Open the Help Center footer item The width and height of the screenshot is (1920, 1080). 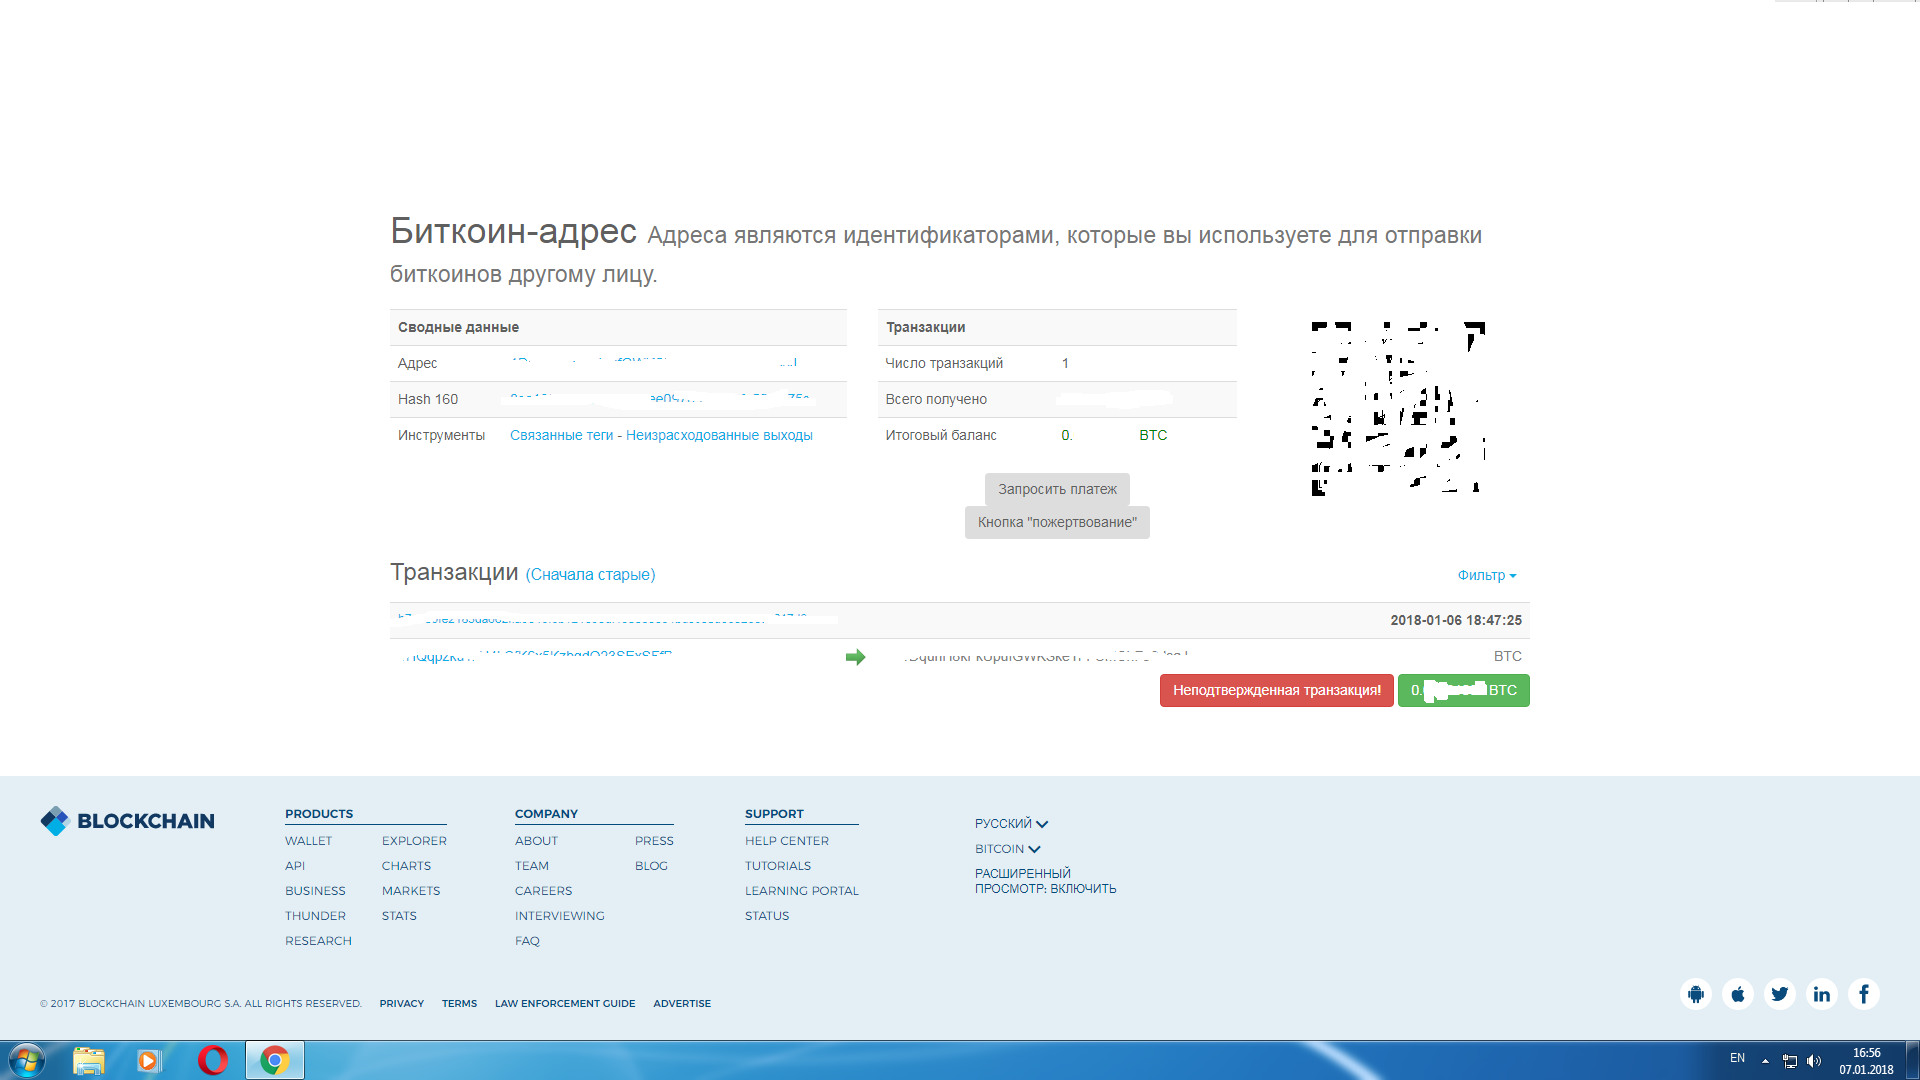click(x=786, y=841)
